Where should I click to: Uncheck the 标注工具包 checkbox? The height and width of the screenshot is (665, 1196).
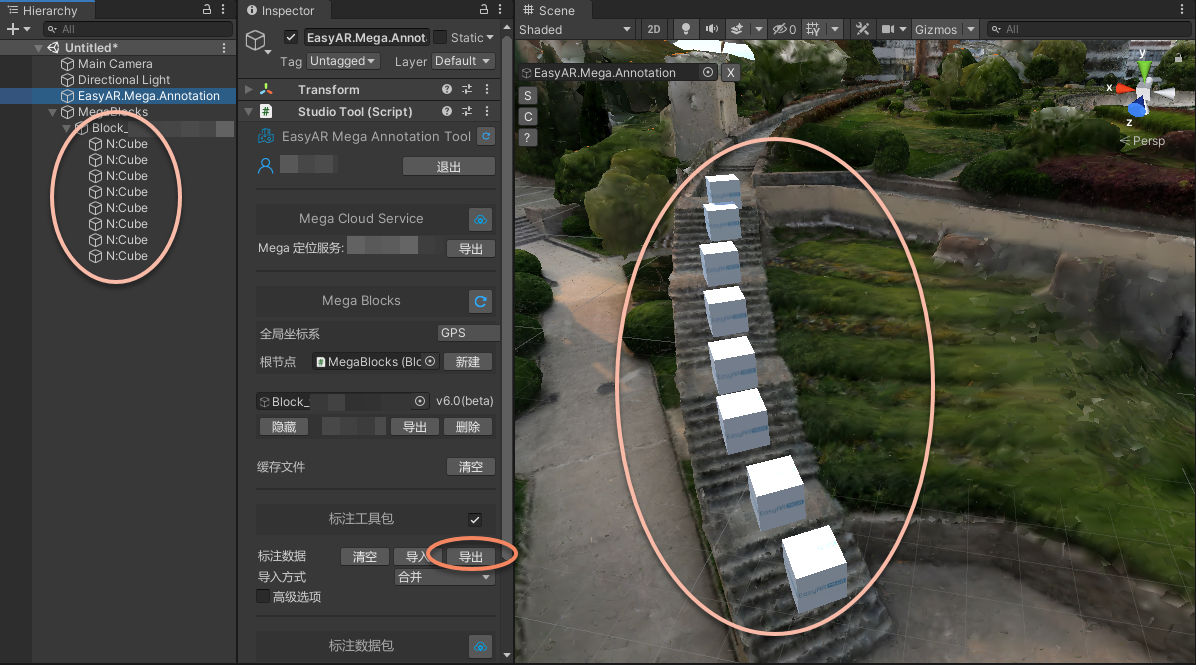(475, 519)
